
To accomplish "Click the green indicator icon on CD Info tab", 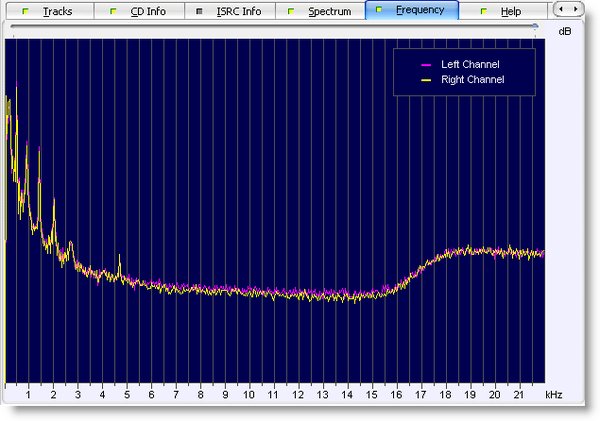I will tap(113, 11).
